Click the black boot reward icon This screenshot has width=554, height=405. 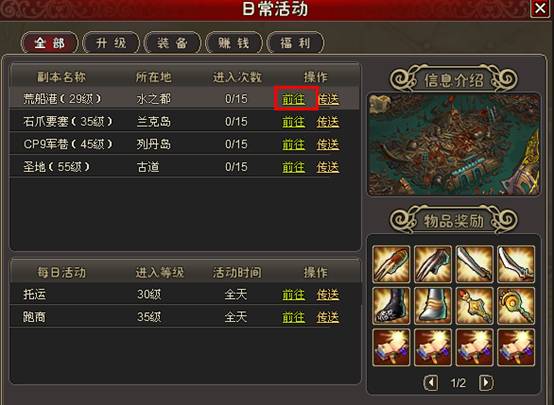tap(391, 306)
